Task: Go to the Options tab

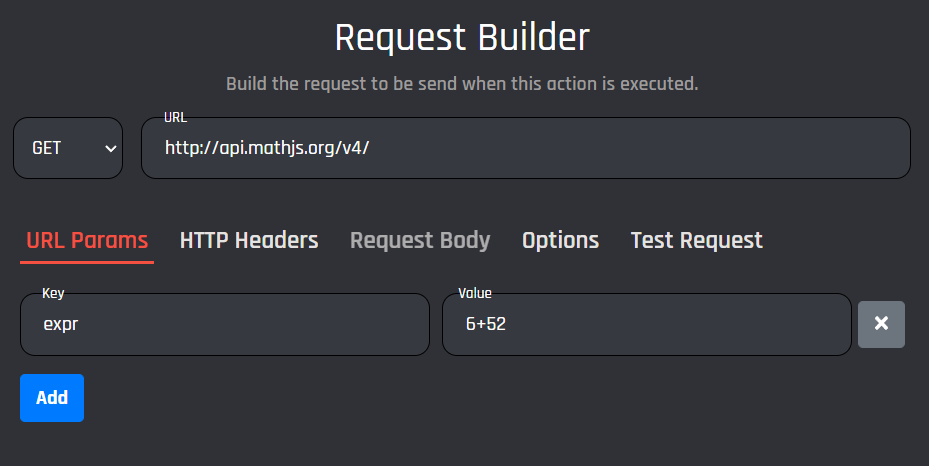Action: pyautogui.click(x=560, y=240)
